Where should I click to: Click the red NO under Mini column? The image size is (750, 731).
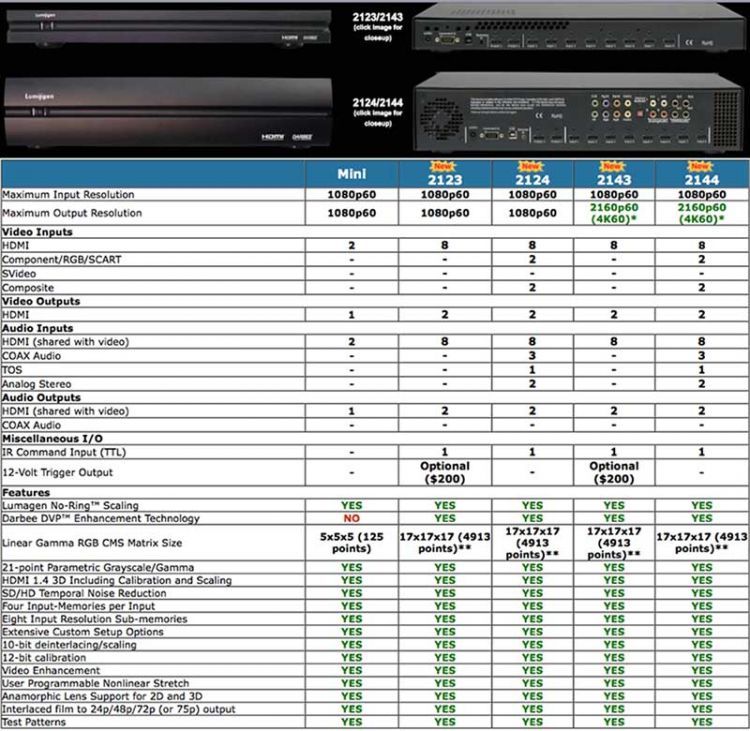click(x=352, y=519)
